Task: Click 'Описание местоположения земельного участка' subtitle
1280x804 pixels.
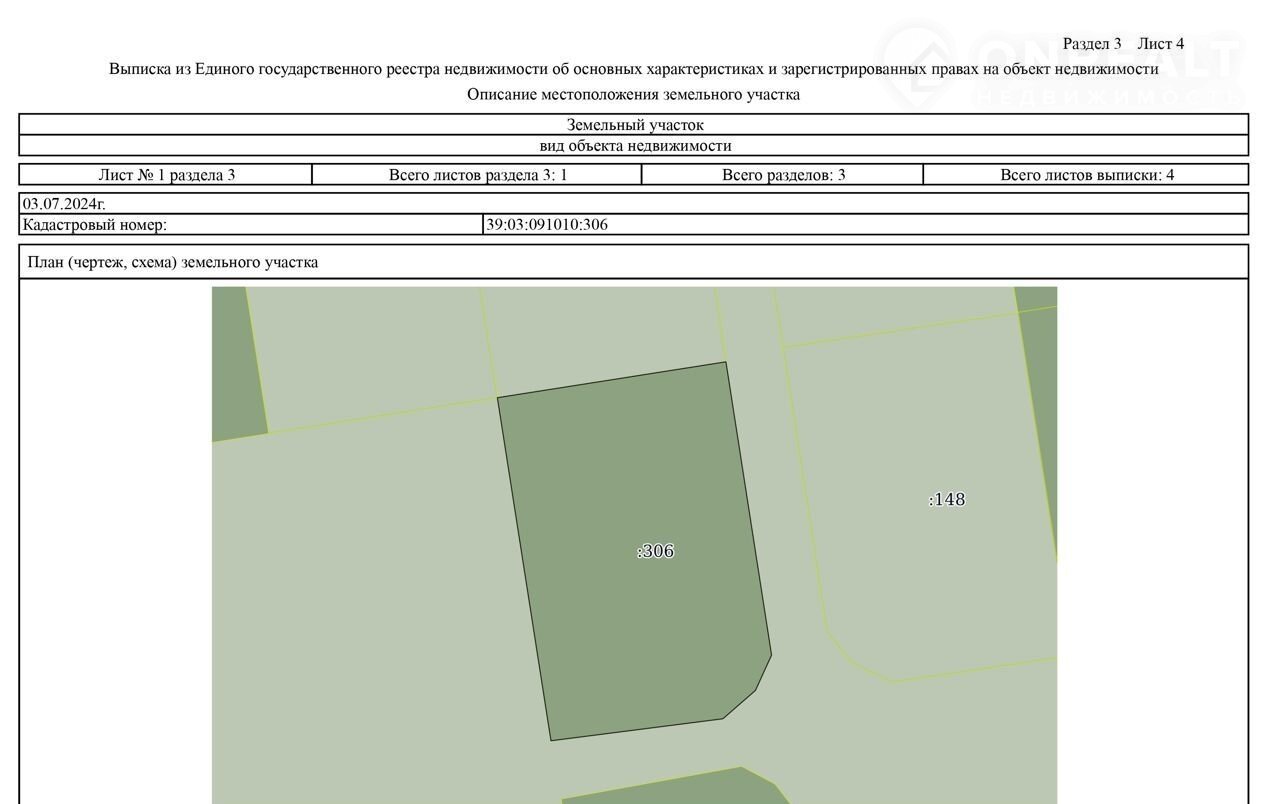Action: tap(633, 95)
